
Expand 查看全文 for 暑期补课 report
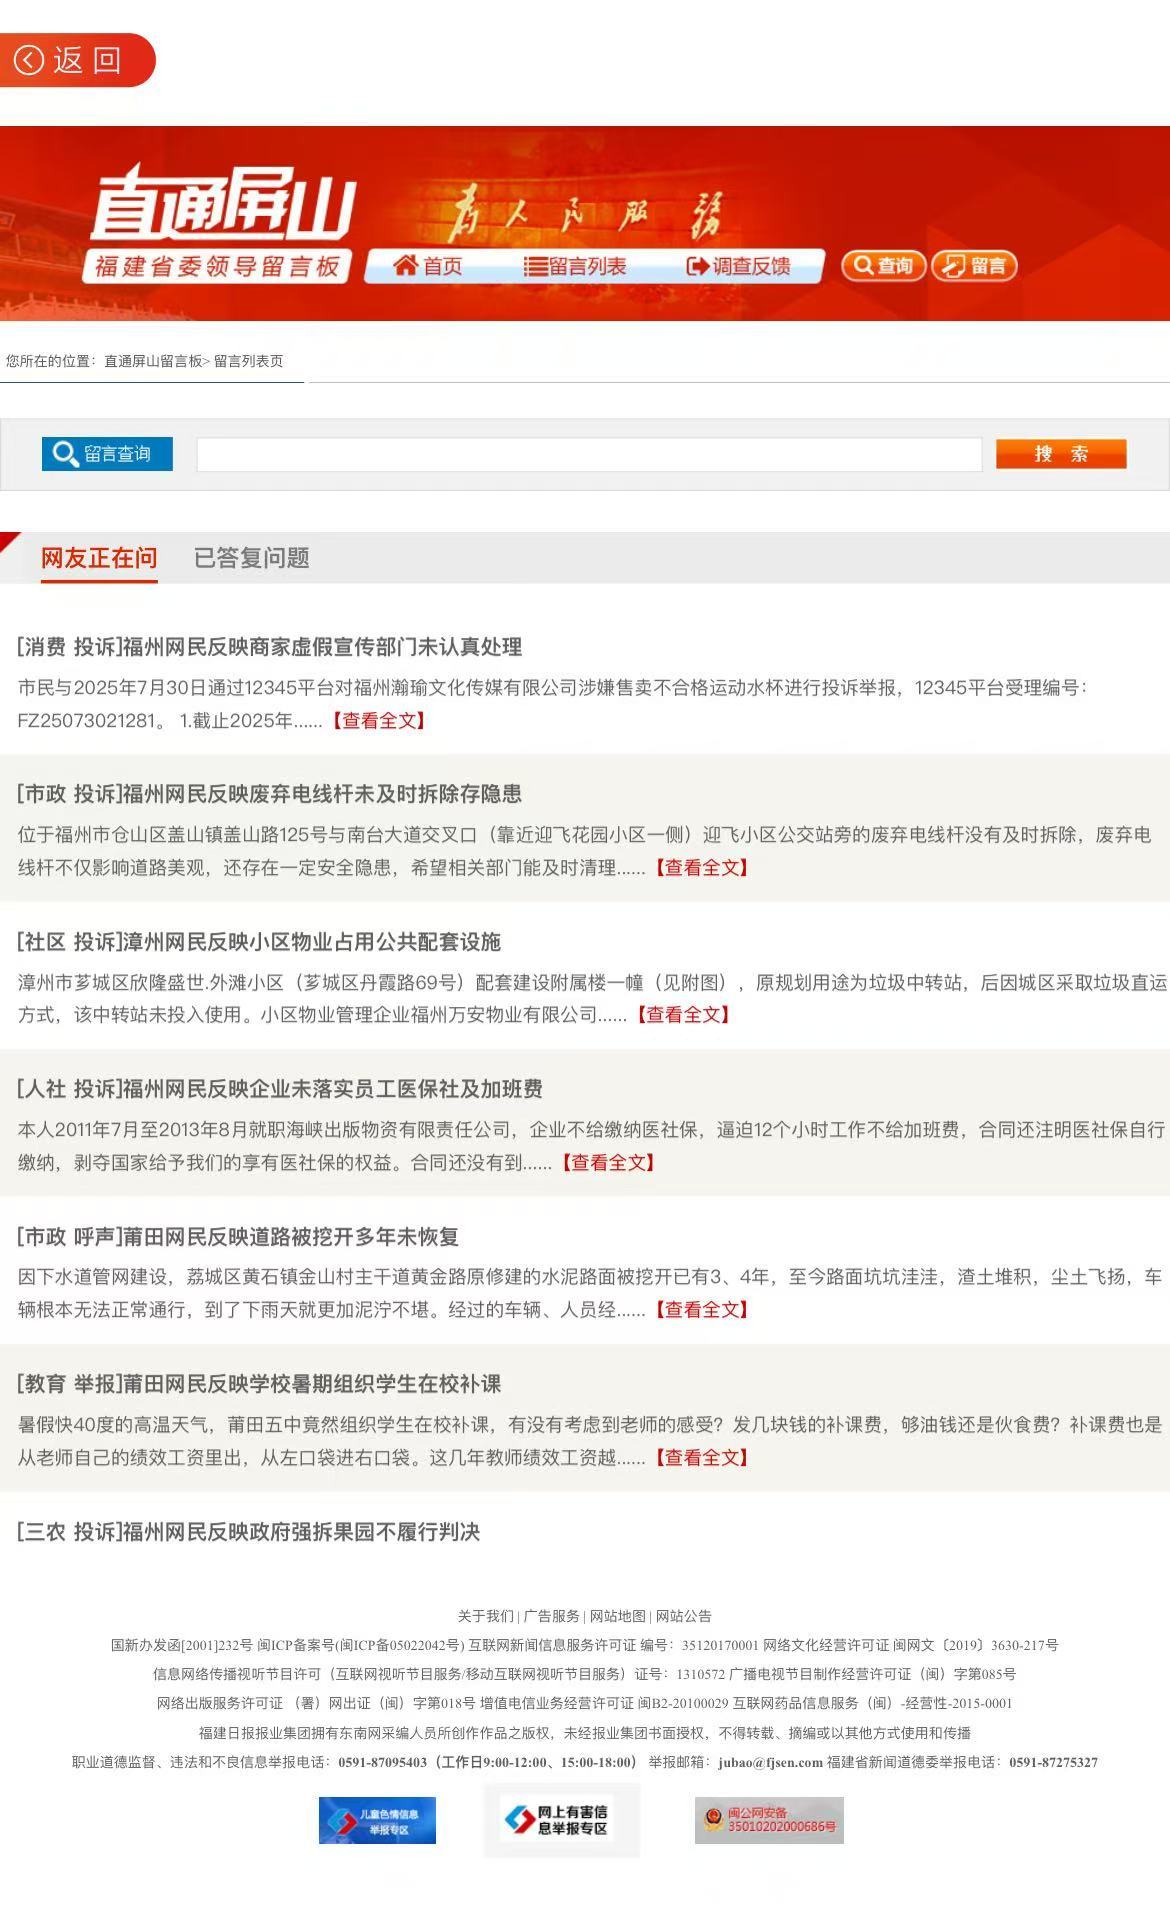click(x=701, y=1458)
